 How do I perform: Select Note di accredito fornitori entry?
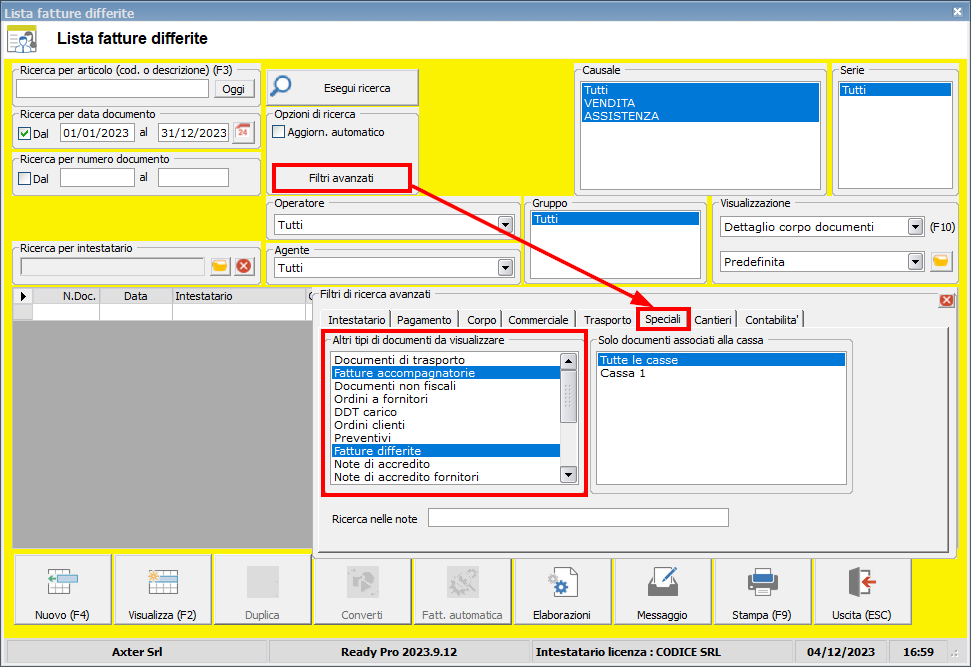(x=446, y=477)
